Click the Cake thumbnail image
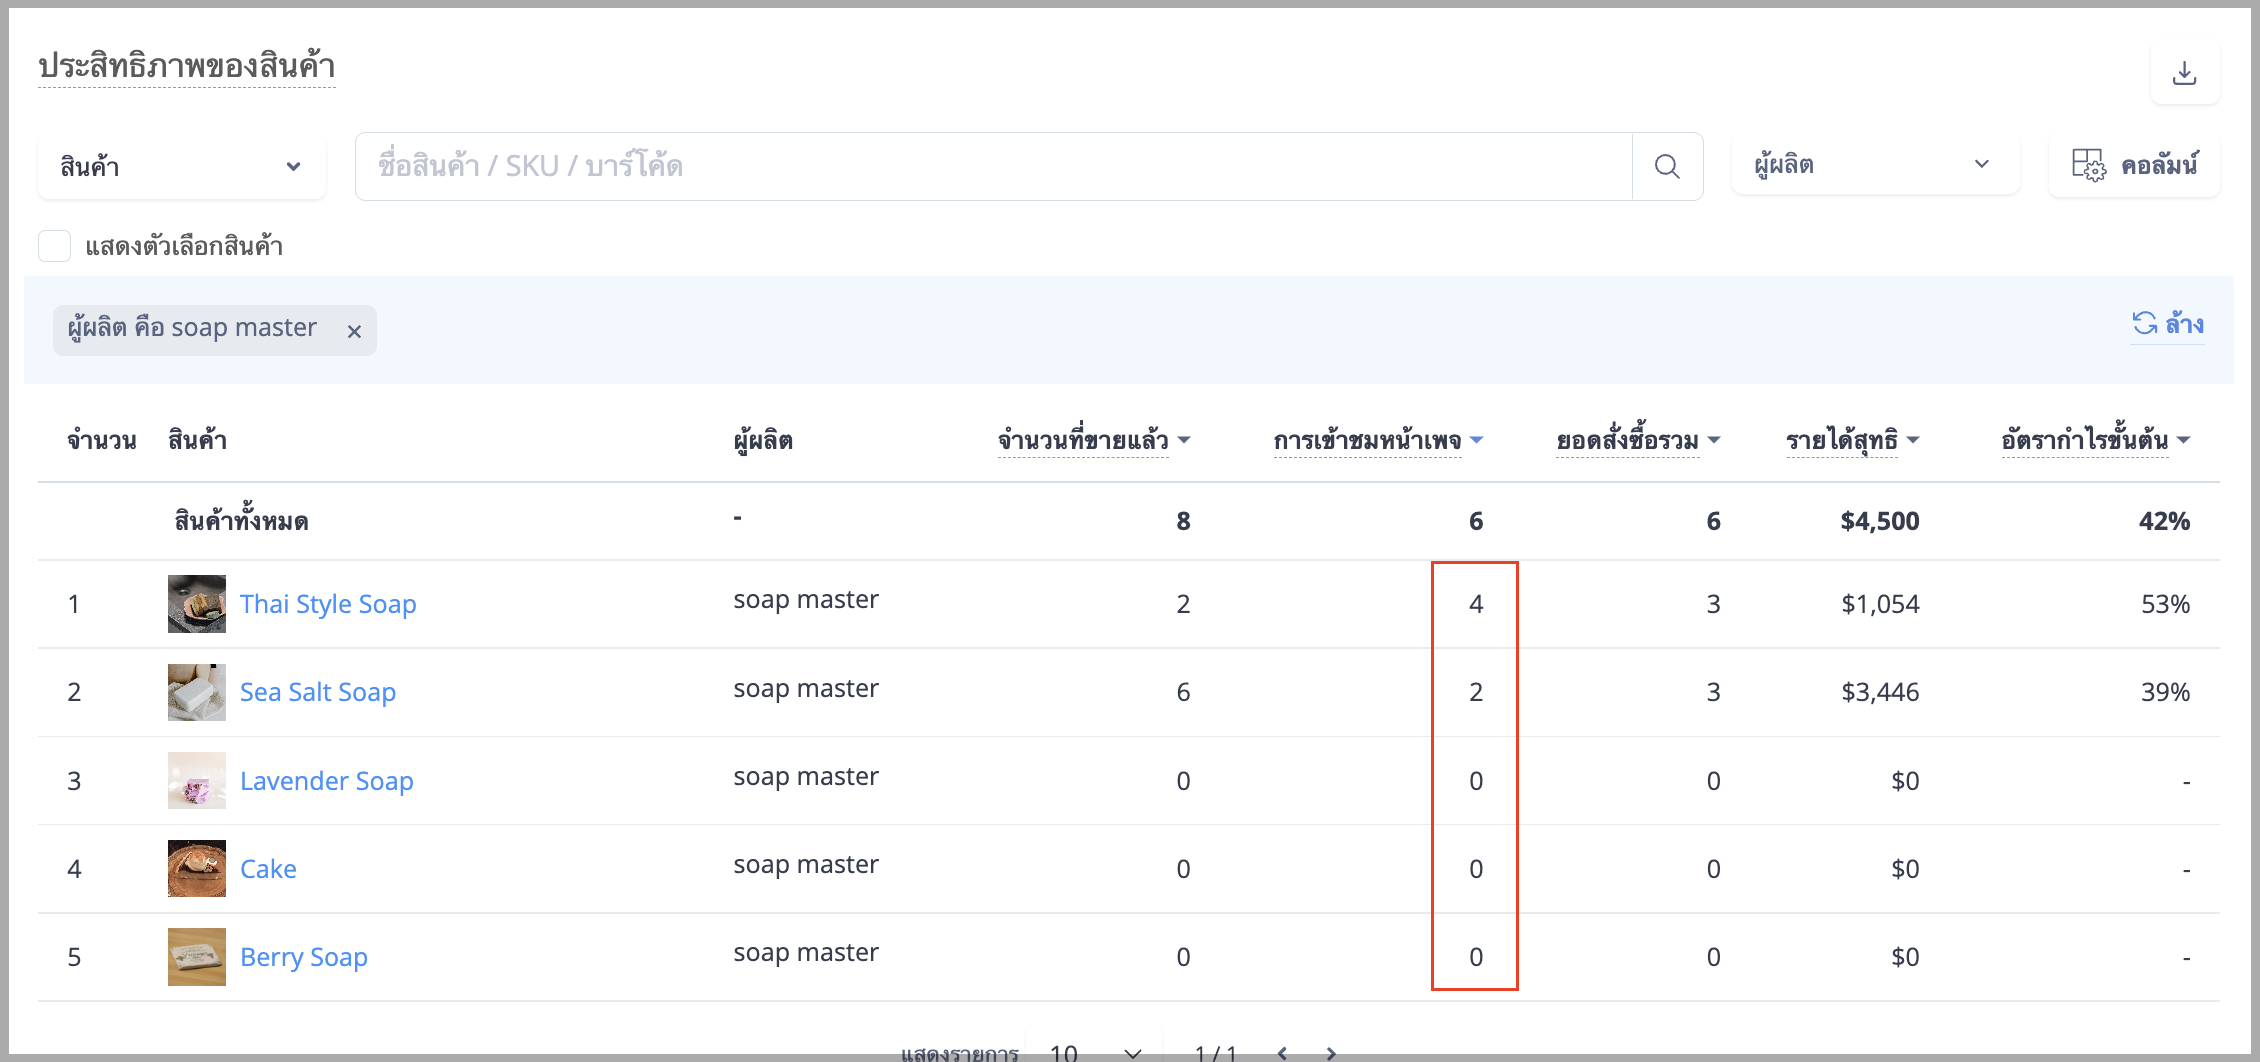Image resolution: width=2260 pixels, height=1062 pixels. click(x=197, y=868)
